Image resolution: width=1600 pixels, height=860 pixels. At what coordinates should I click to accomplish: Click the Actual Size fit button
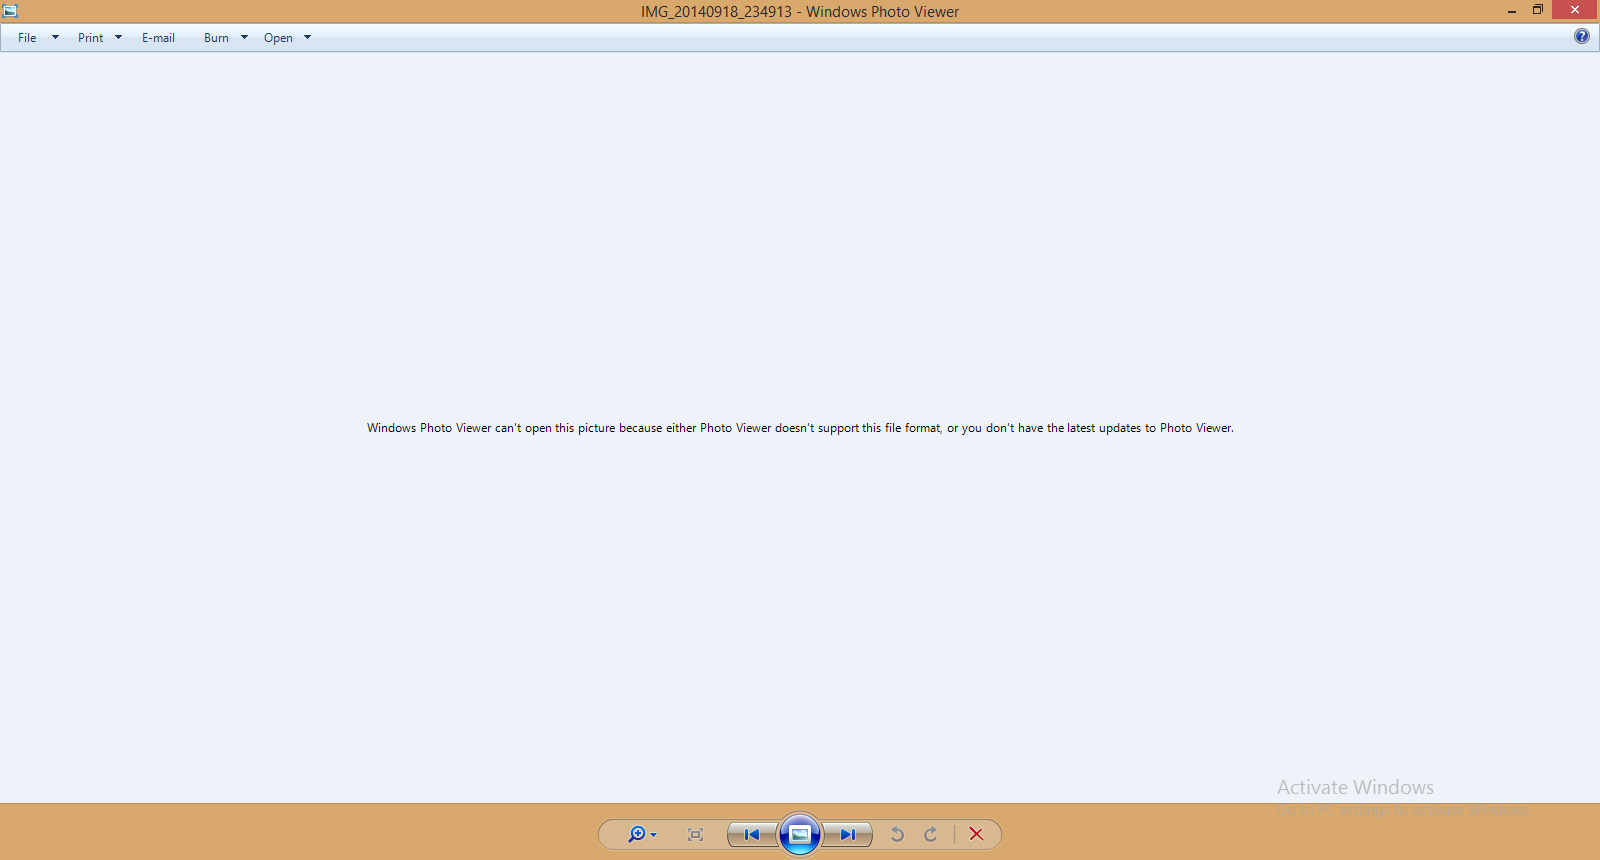tap(696, 834)
